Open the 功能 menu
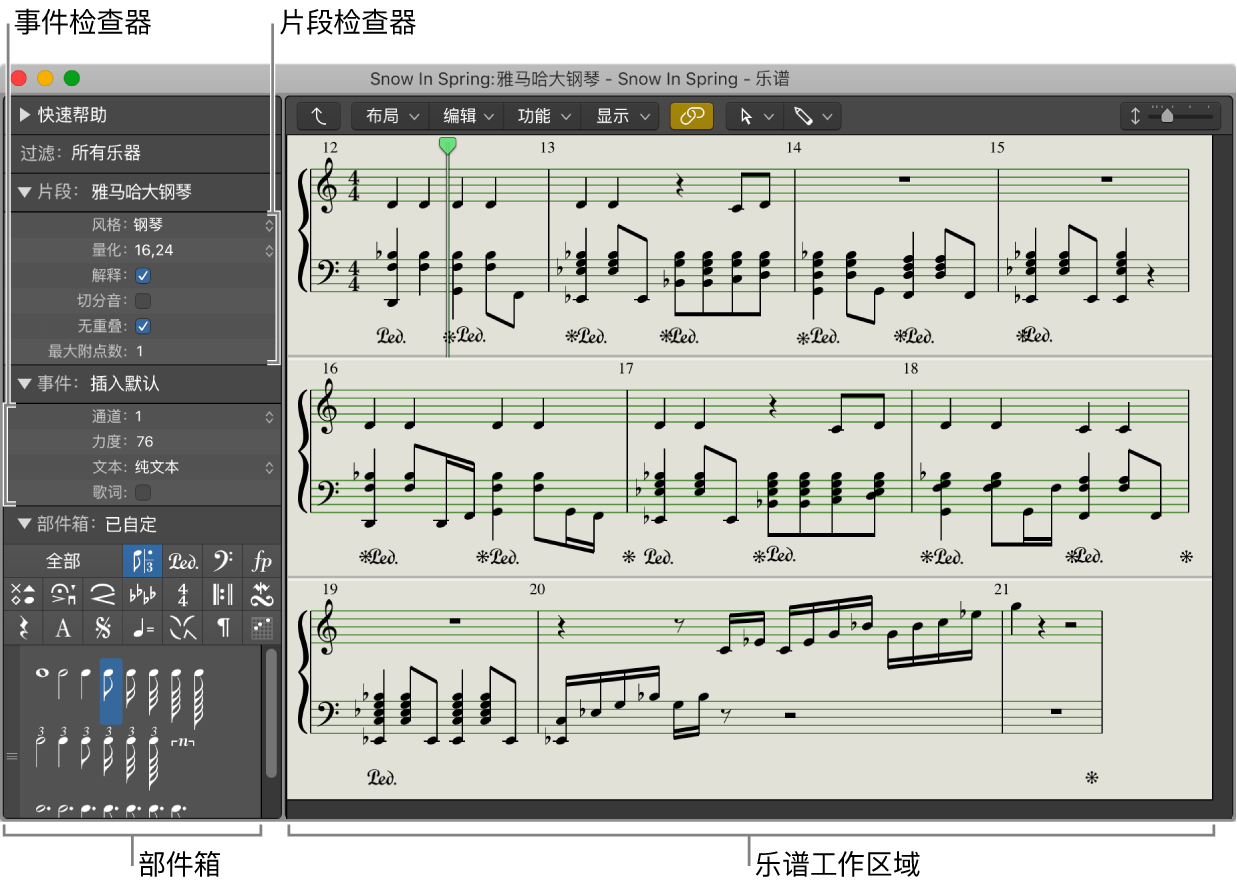The image size is (1237, 886). (543, 116)
